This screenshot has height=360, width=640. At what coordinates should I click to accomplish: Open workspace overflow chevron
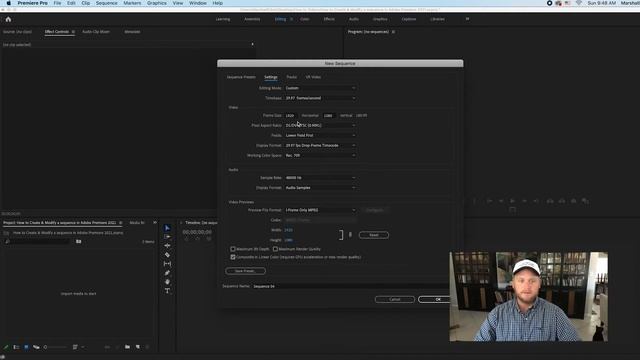click(x=467, y=19)
